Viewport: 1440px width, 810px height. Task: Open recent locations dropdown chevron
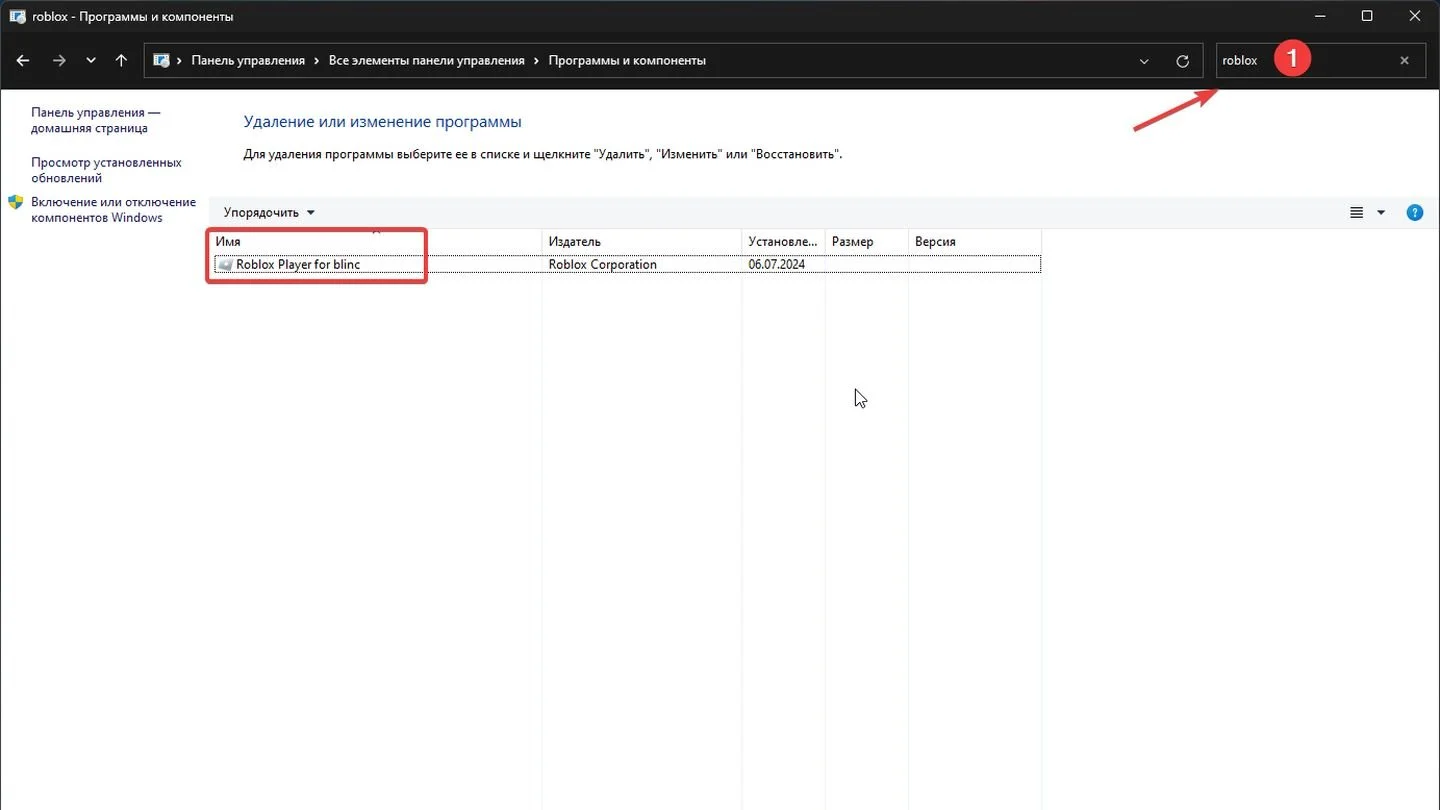click(x=91, y=61)
